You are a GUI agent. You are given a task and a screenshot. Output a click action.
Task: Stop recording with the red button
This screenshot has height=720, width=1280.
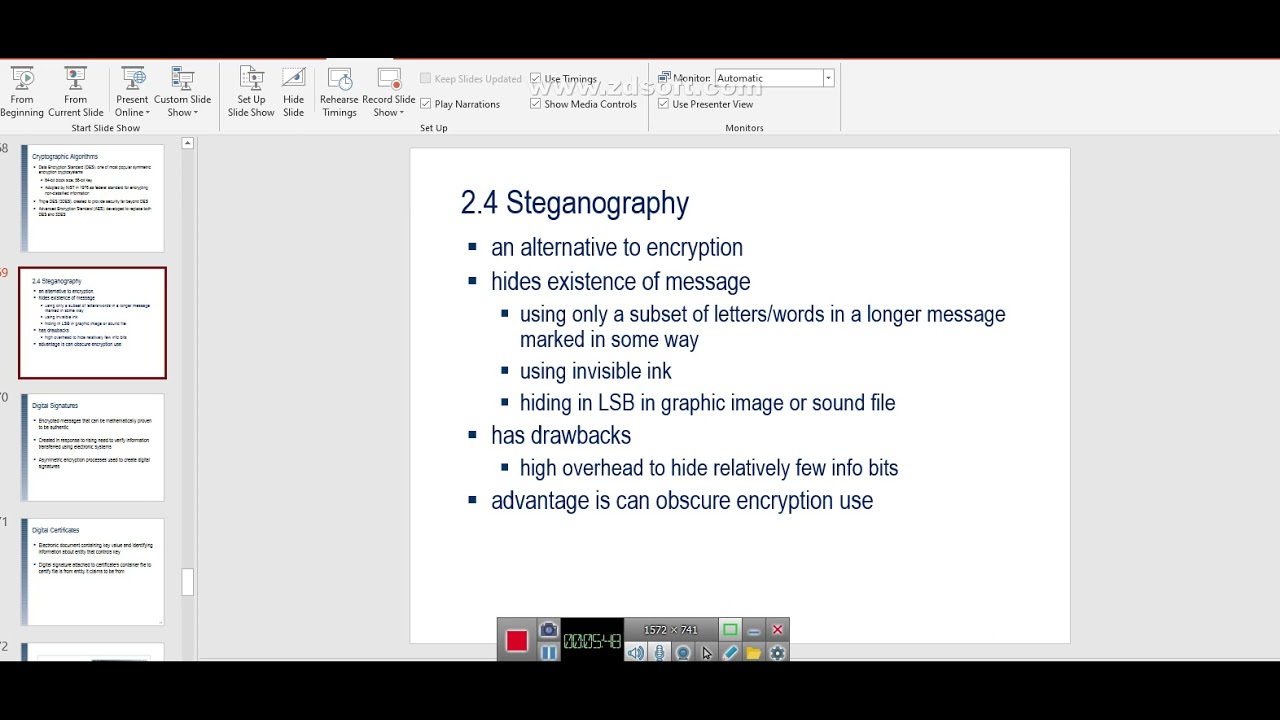pos(517,641)
